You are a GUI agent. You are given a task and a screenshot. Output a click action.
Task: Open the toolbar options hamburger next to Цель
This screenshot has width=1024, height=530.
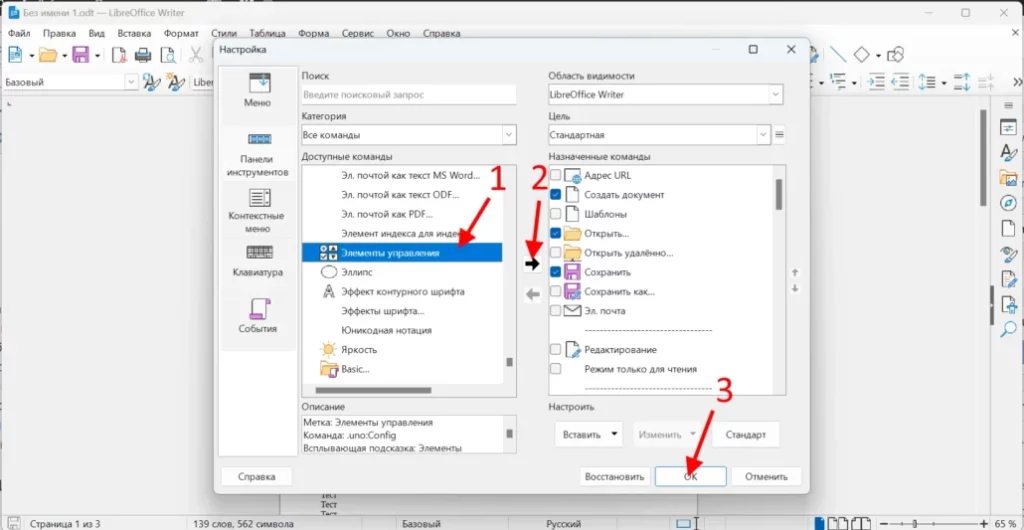tap(779, 135)
